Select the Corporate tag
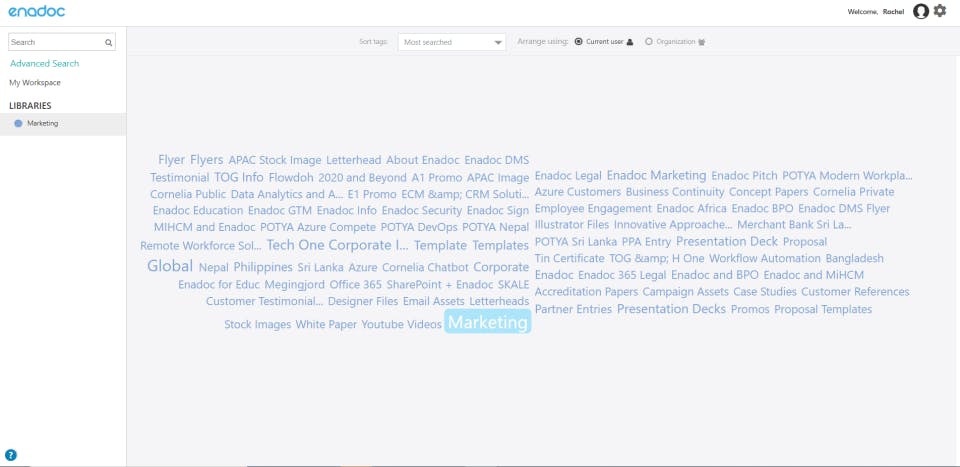Image resolution: width=960 pixels, height=467 pixels. tap(501, 267)
